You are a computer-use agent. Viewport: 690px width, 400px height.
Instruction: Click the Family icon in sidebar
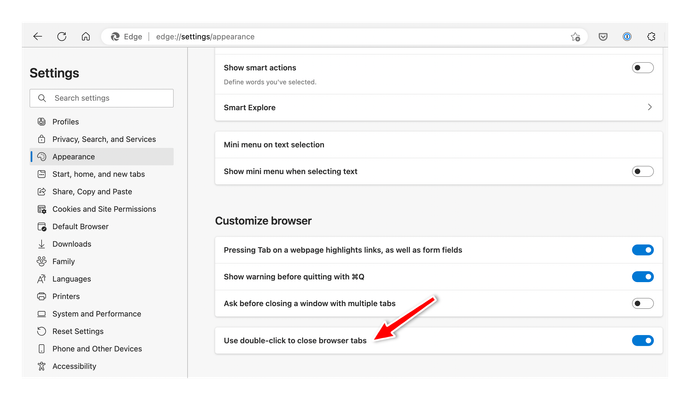click(41, 261)
